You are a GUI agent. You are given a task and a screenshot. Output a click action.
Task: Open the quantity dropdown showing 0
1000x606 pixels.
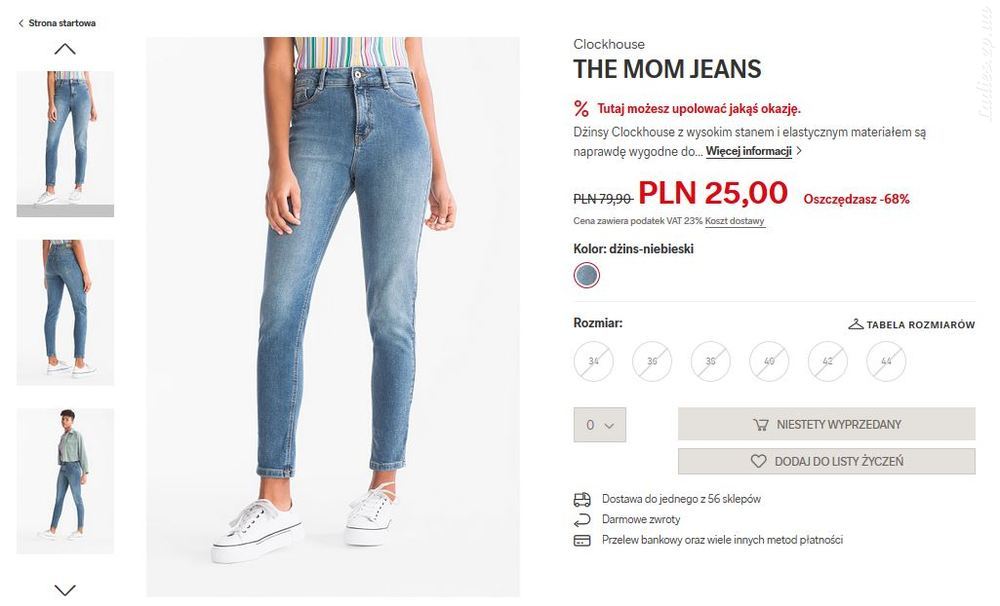pos(599,425)
